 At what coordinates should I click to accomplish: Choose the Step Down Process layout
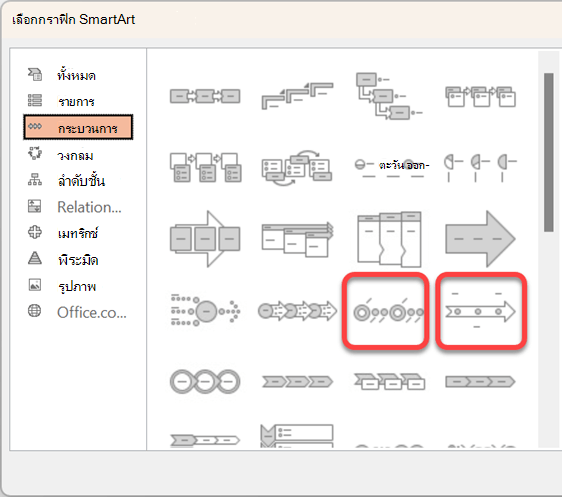pyautogui.click(x=389, y=96)
